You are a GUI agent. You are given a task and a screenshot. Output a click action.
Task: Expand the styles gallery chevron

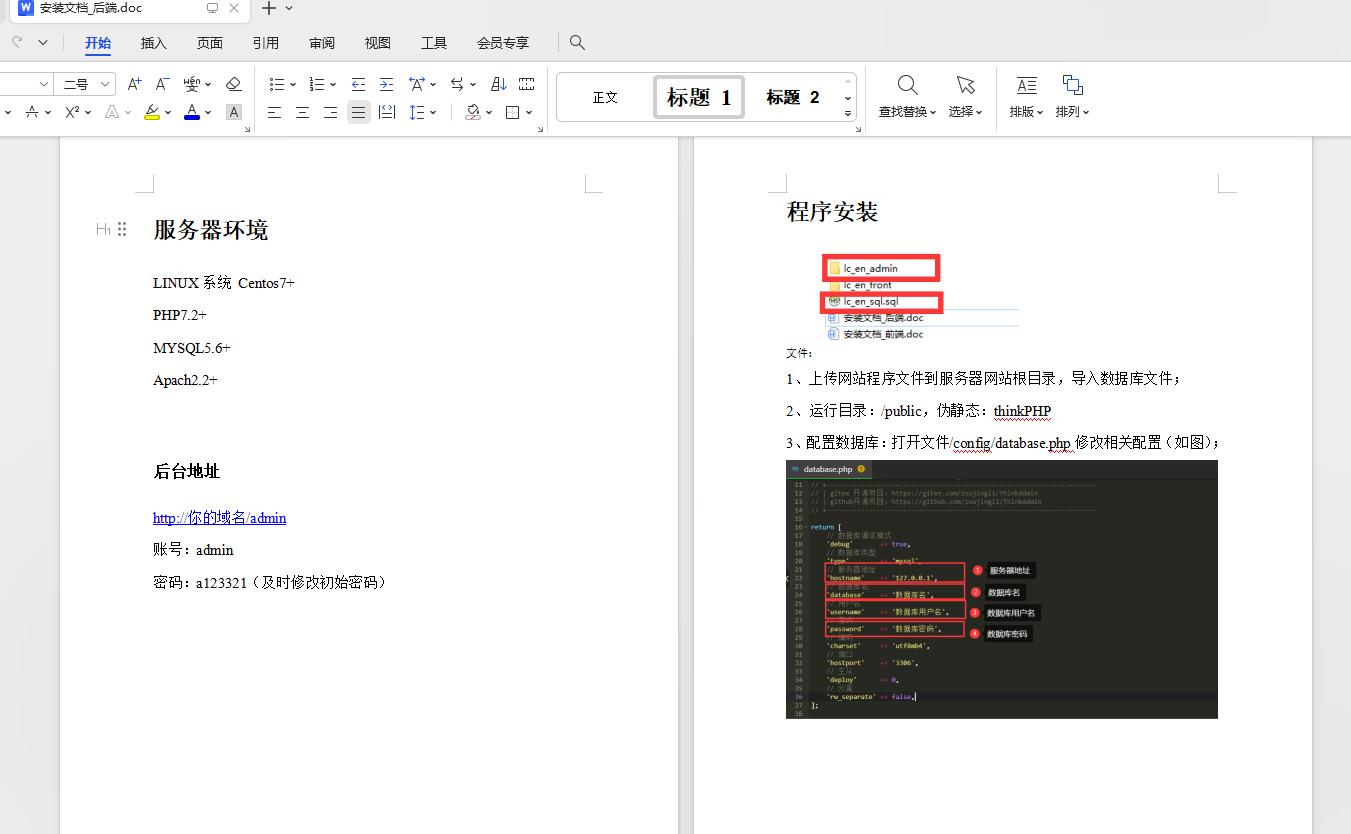(x=847, y=113)
